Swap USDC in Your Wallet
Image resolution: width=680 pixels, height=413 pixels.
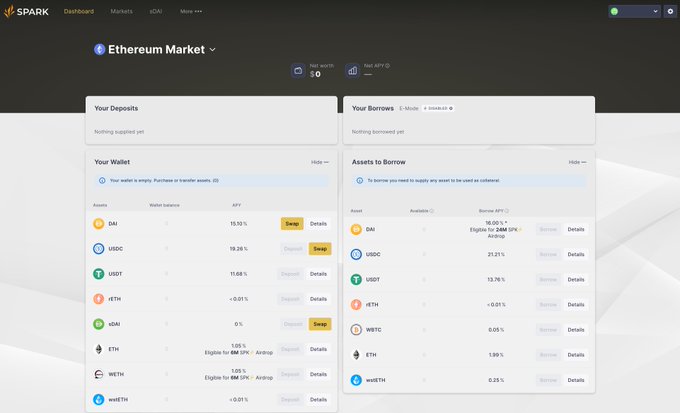click(320, 249)
